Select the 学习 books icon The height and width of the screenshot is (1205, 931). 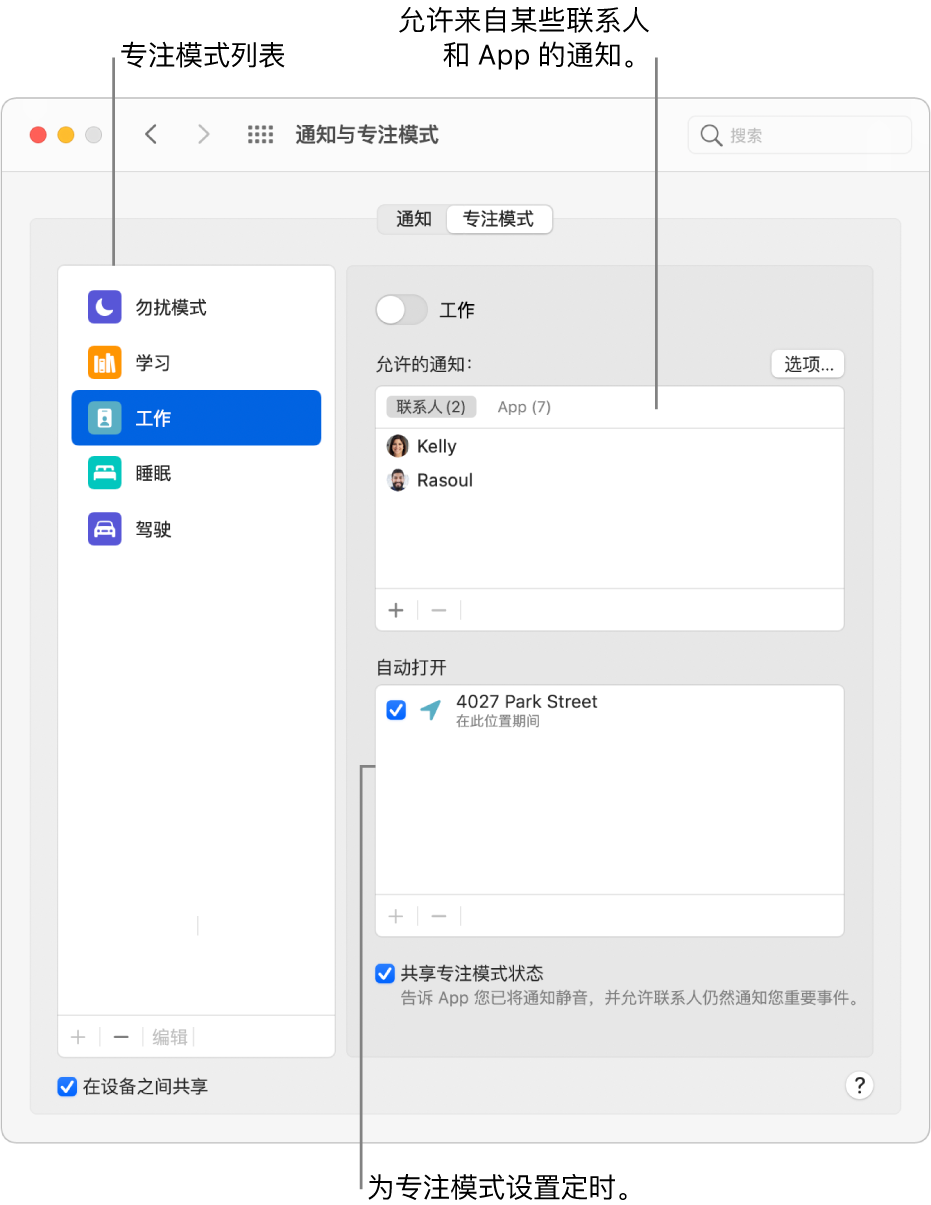[104, 362]
